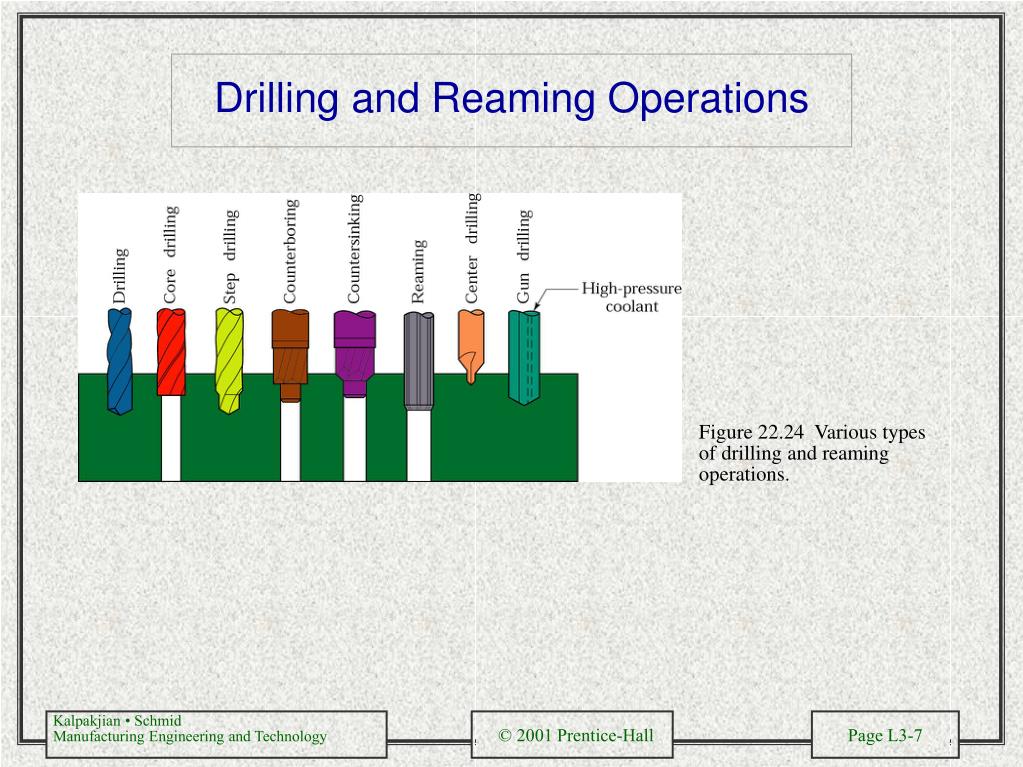Click the 'Core drilling' vertical label

[x=170, y=255]
